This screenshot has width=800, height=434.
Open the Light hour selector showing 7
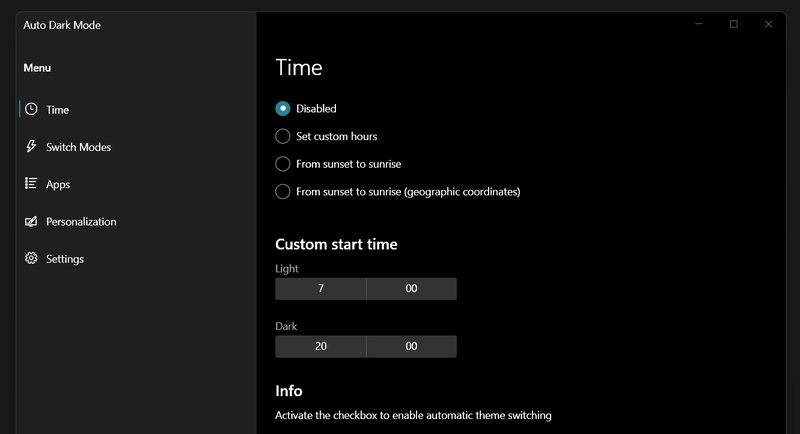[320, 289]
